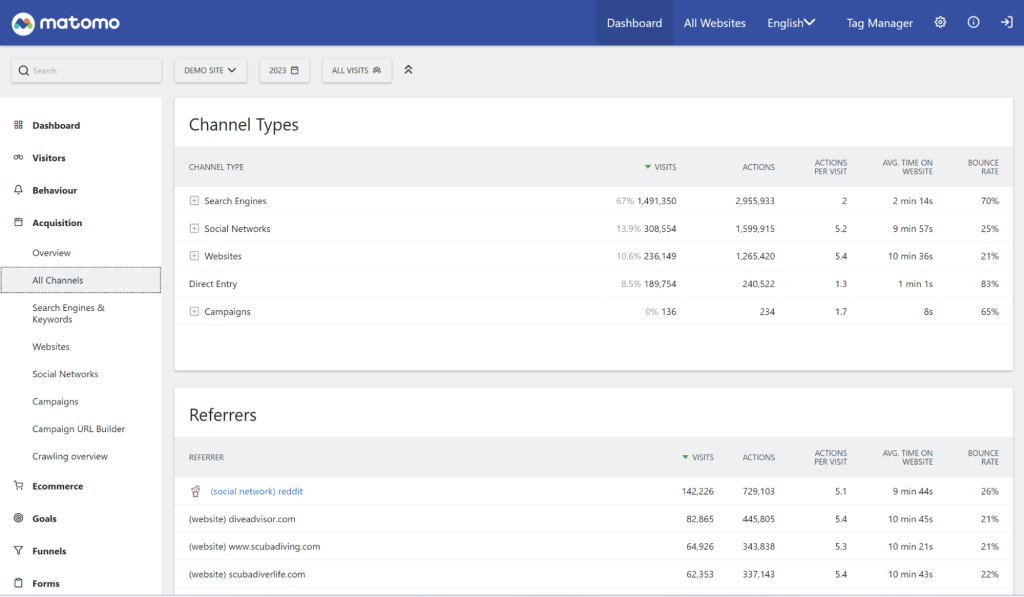Open the Matomo settings gear icon
The image size is (1024, 597).
tap(940, 22)
